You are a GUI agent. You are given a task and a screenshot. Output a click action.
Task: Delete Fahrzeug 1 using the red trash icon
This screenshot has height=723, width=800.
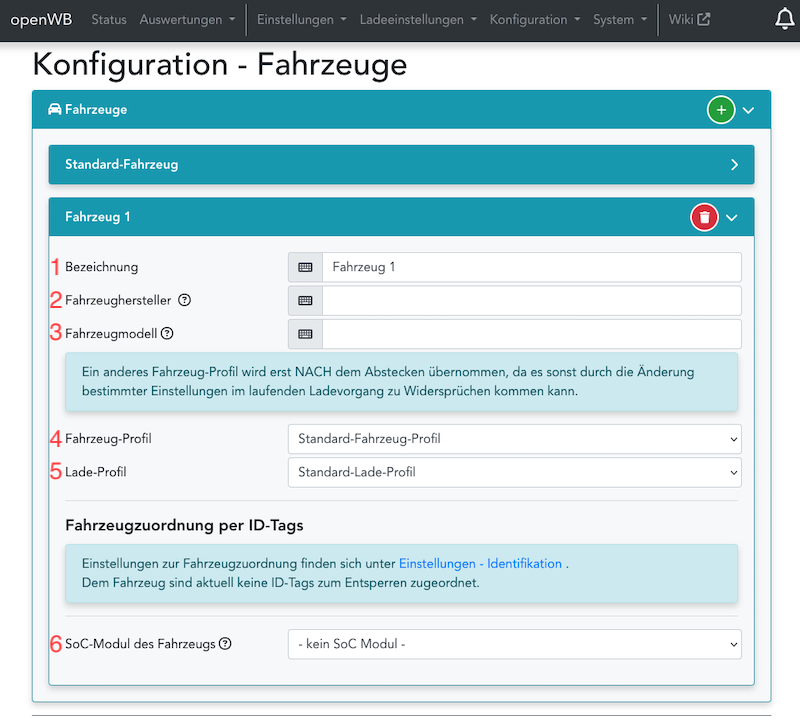[704, 216]
